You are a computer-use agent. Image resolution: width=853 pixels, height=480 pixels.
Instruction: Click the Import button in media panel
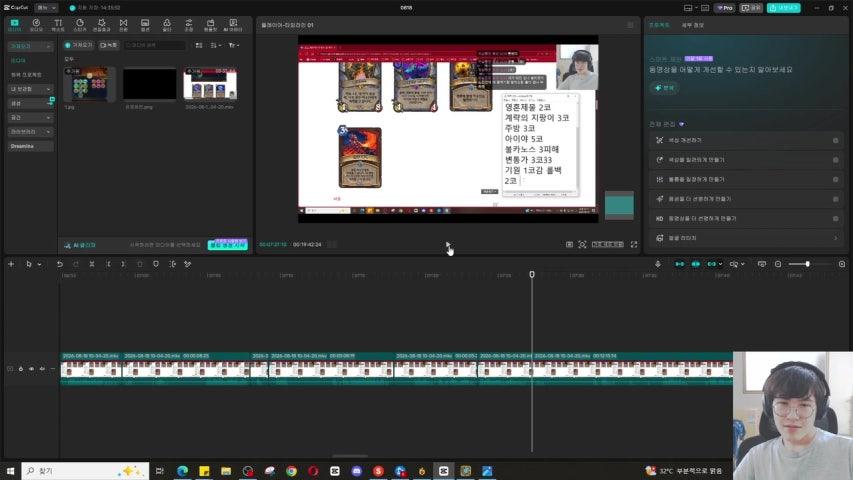(x=79, y=45)
